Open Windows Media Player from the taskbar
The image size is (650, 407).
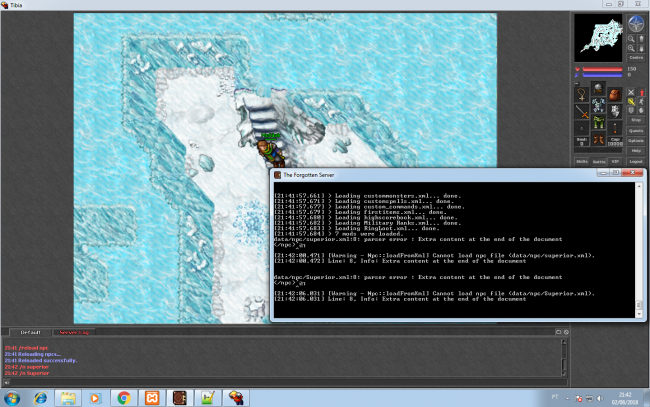[95, 398]
